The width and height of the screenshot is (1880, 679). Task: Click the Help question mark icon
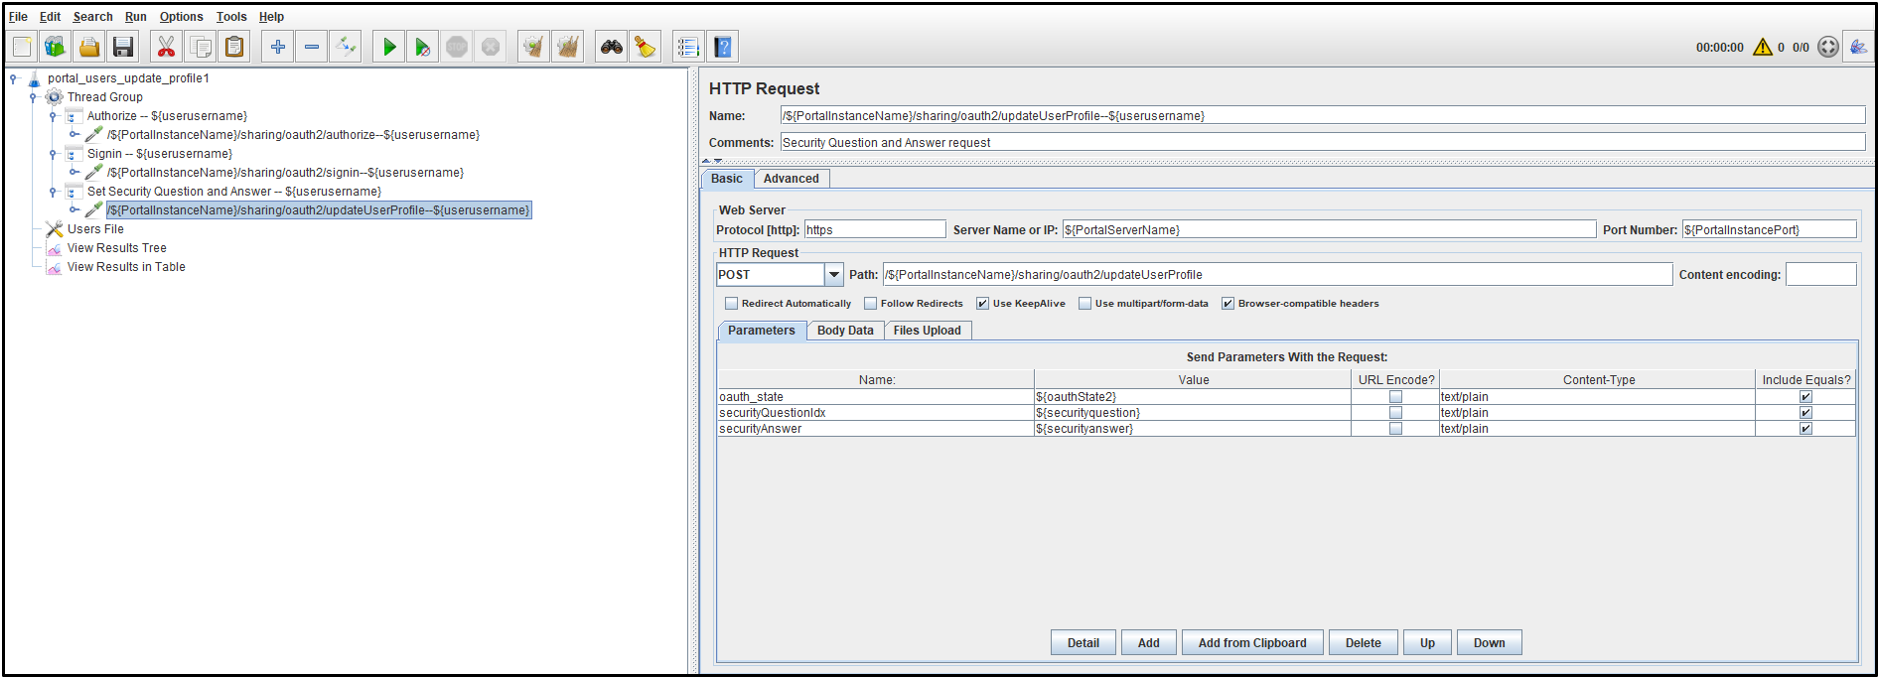coord(722,47)
